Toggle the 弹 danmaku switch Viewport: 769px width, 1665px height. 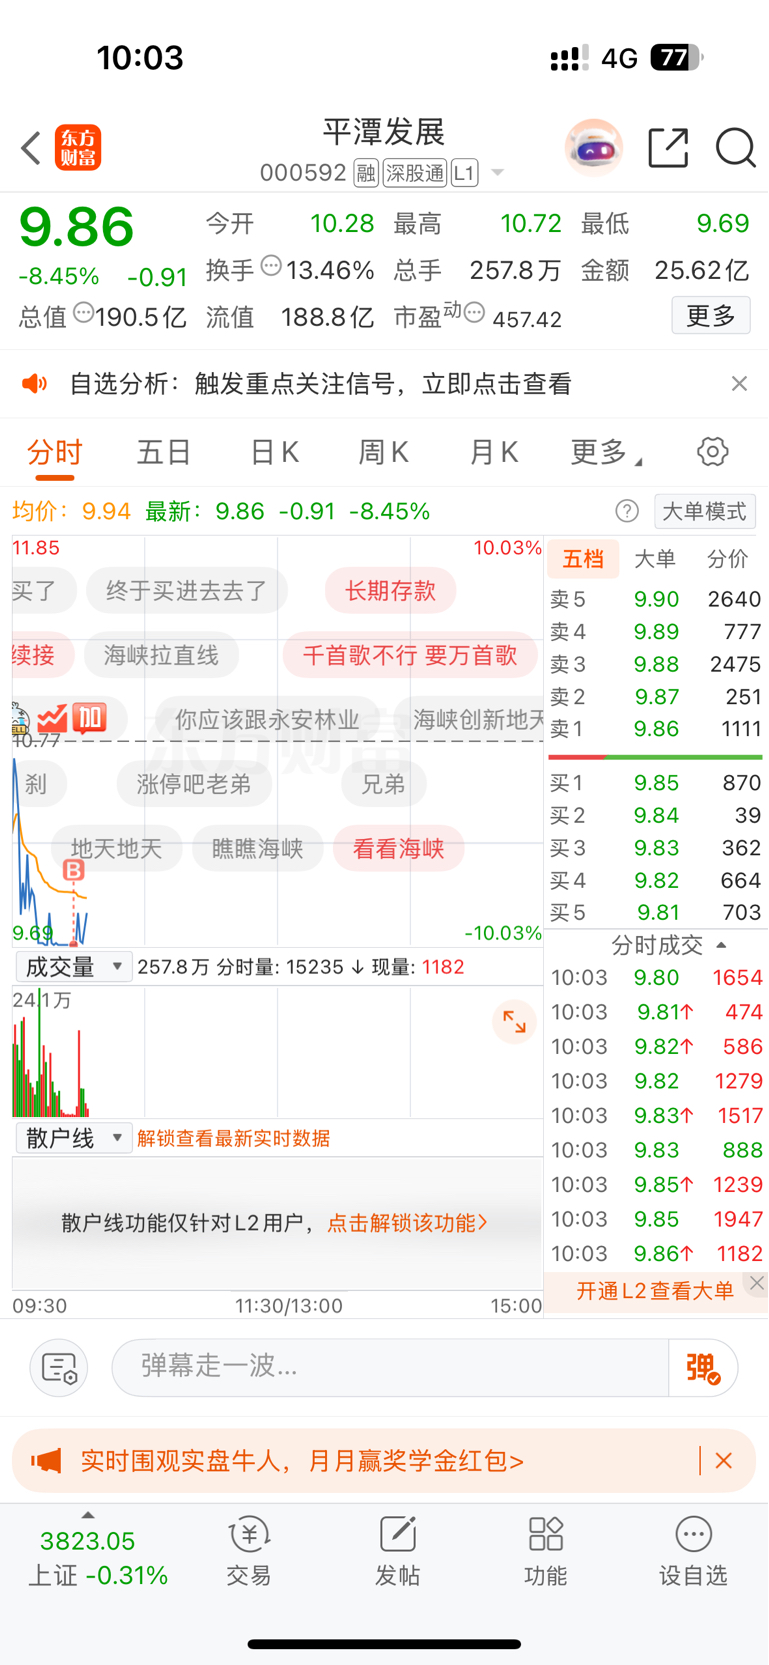(703, 1367)
